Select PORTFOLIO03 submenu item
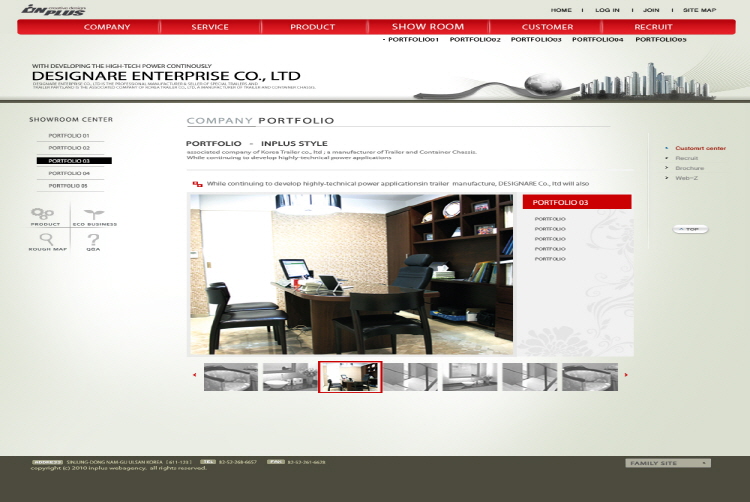The image size is (750, 502). [536, 40]
